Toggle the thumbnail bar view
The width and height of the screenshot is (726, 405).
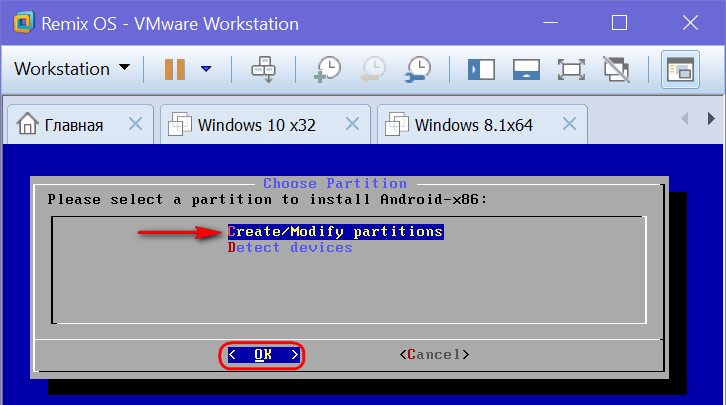coord(526,70)
